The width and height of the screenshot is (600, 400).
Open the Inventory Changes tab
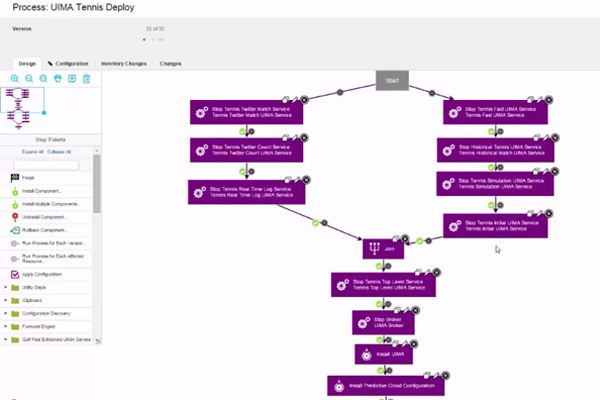coord(124,64)
